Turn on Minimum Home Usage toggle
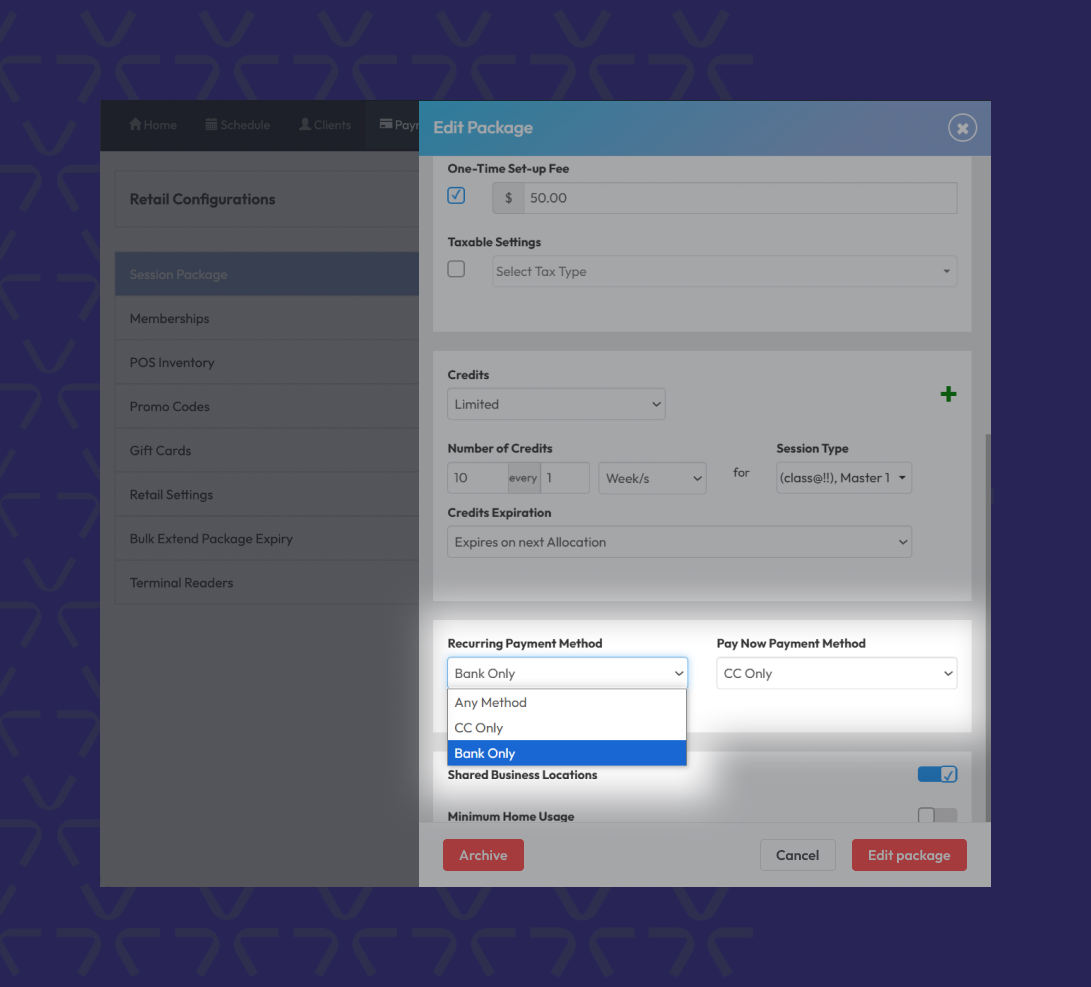Viewport: 1091px width, 987px height. click(937, 816)
